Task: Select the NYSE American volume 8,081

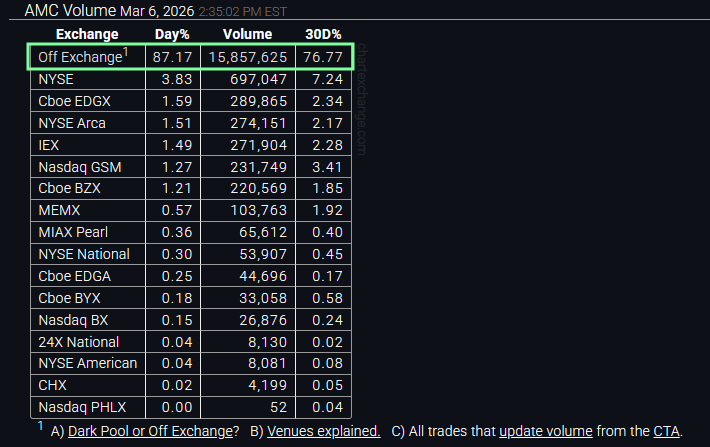Action: pyautogui.click(x=268, y=363)
